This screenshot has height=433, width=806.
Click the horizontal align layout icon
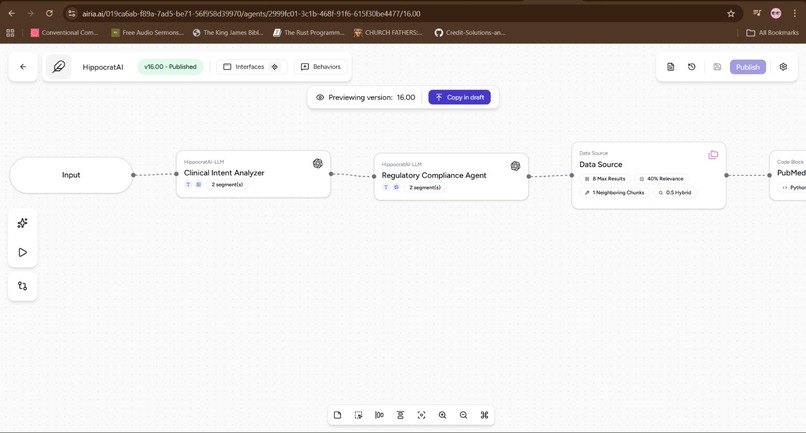click(379, 416)
